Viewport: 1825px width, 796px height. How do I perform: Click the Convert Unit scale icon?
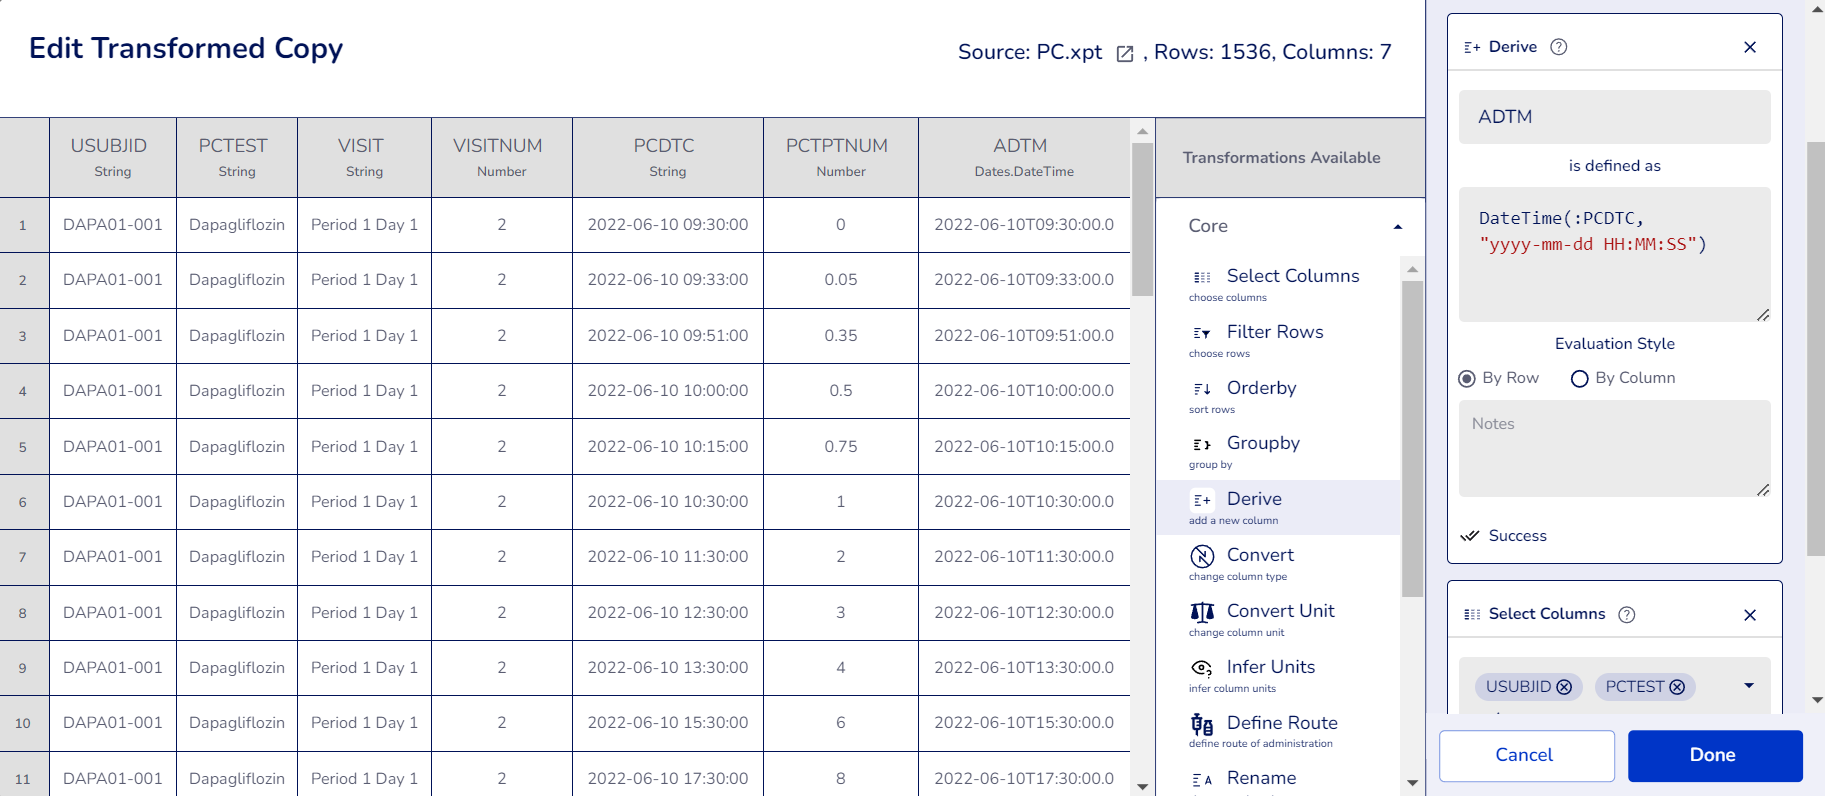tap(1202, 612)
